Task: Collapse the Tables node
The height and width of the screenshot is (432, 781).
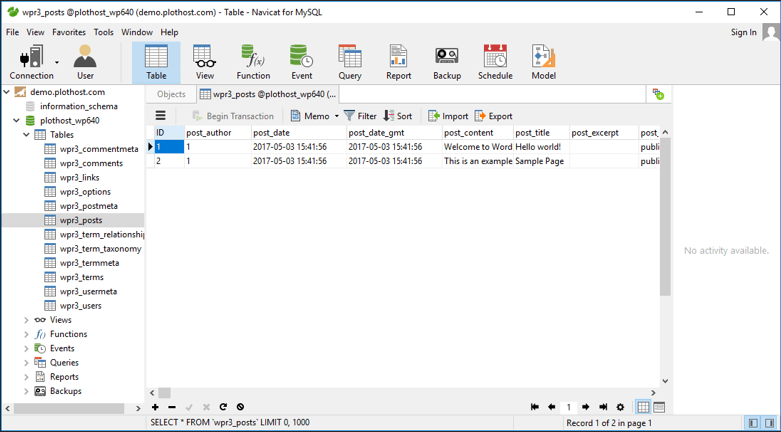Action: coord(26,135)
